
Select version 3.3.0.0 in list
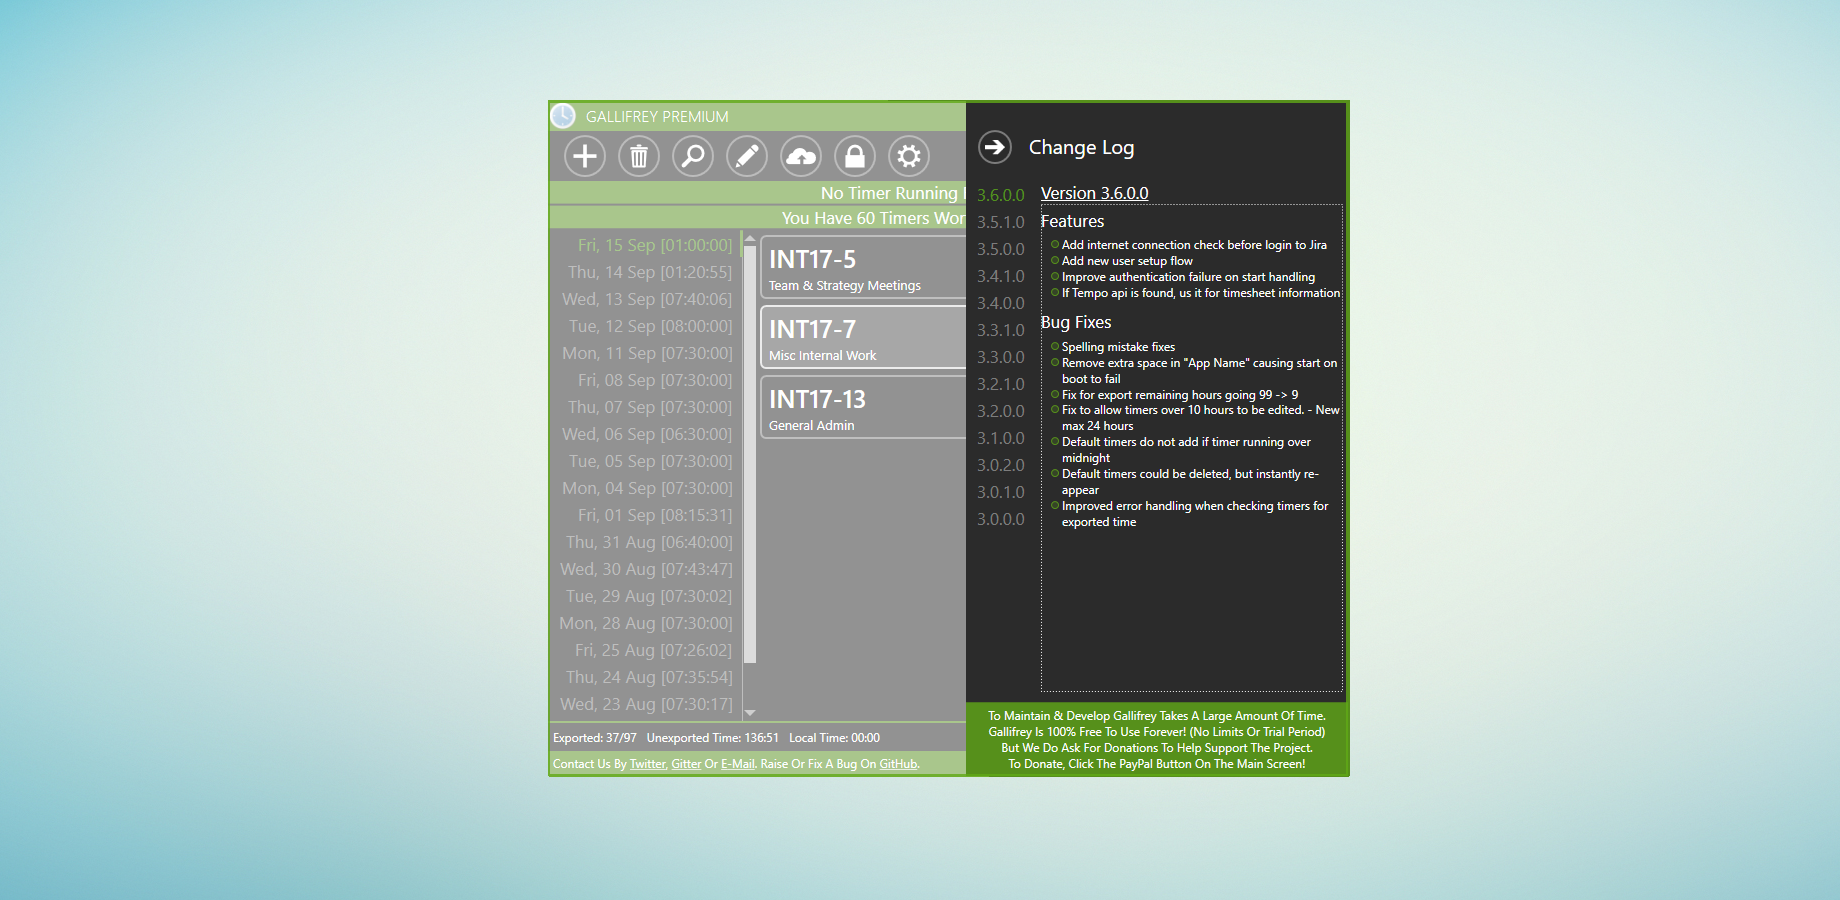pyautogui.click(x=1001, y=357)
